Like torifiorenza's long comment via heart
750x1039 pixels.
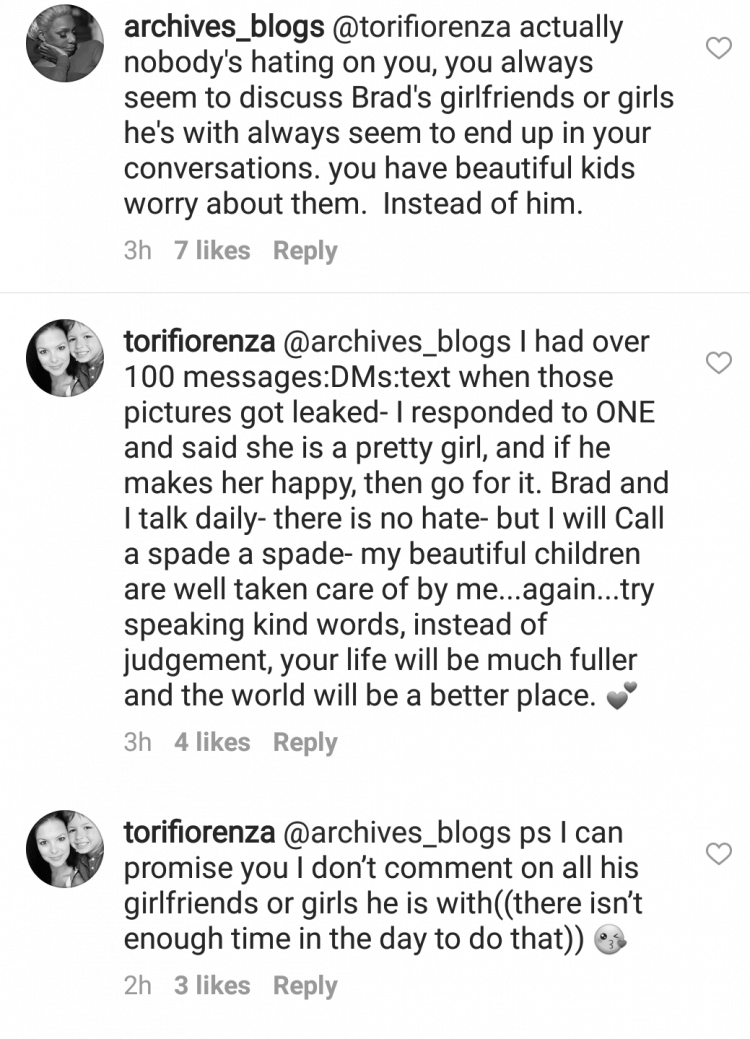coord(720,363)
